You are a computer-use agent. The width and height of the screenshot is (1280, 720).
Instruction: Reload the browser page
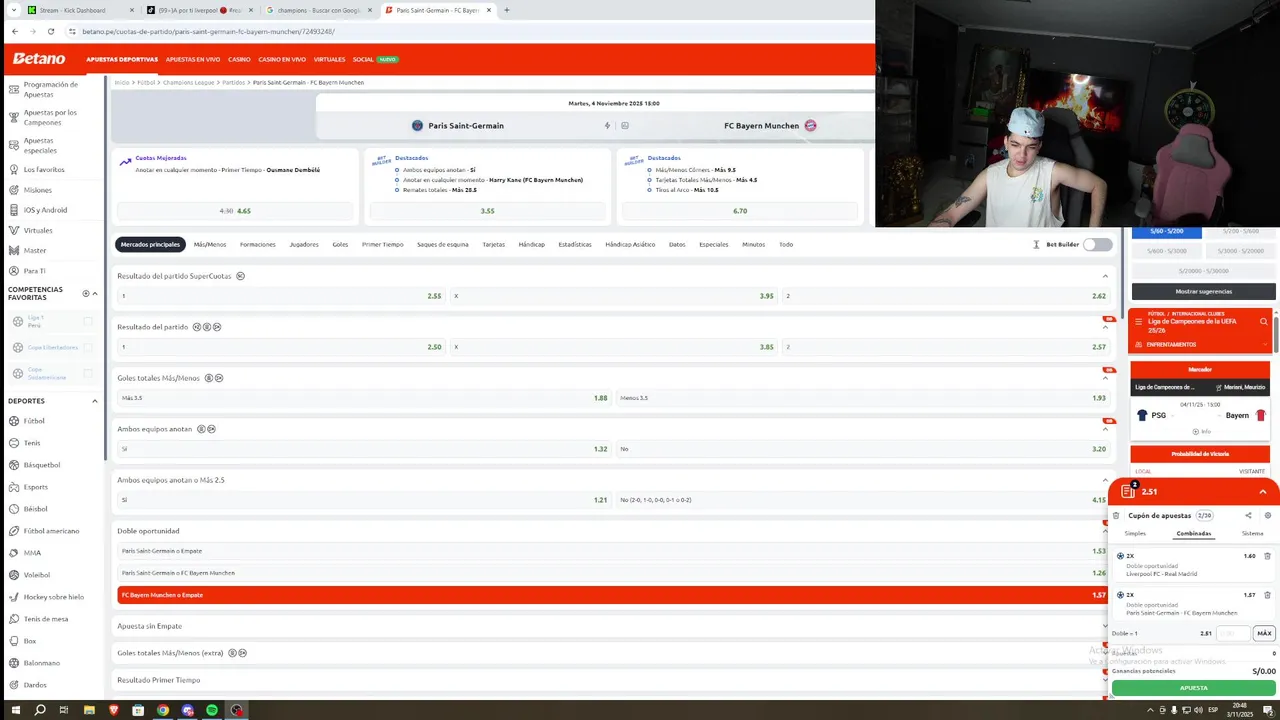click(x=51, y=31)
